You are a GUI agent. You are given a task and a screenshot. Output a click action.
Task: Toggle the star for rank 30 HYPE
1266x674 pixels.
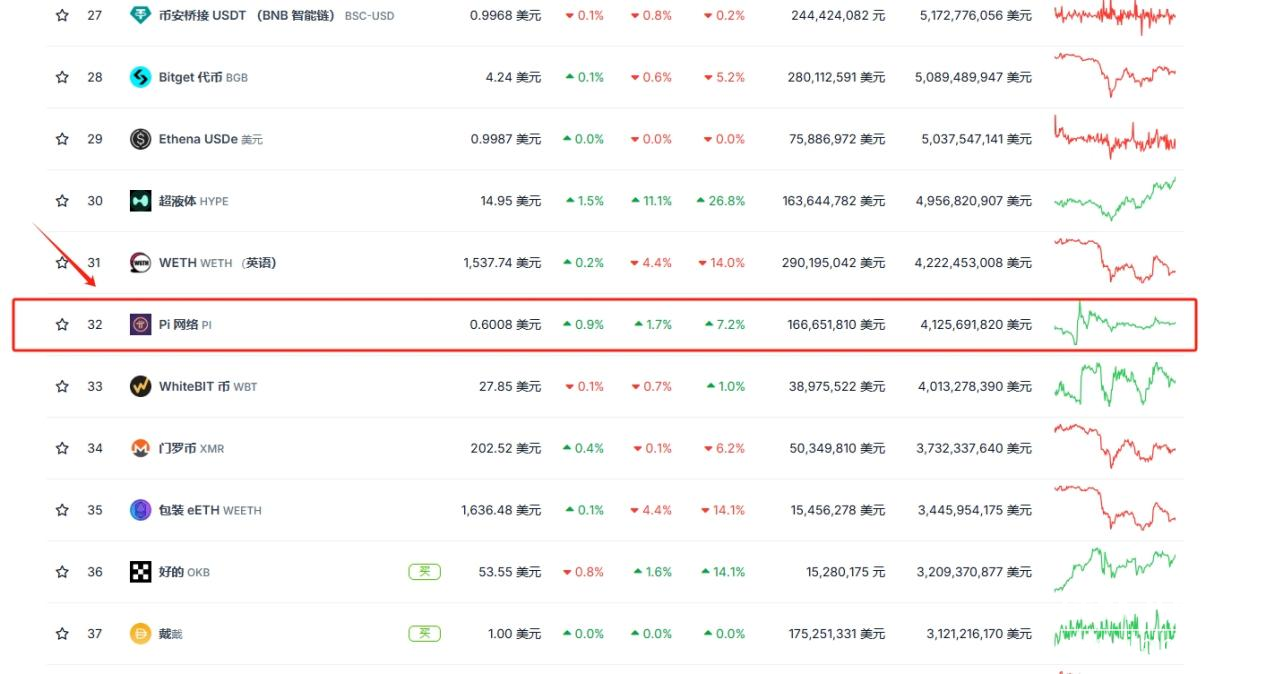[x=62, y=201]
